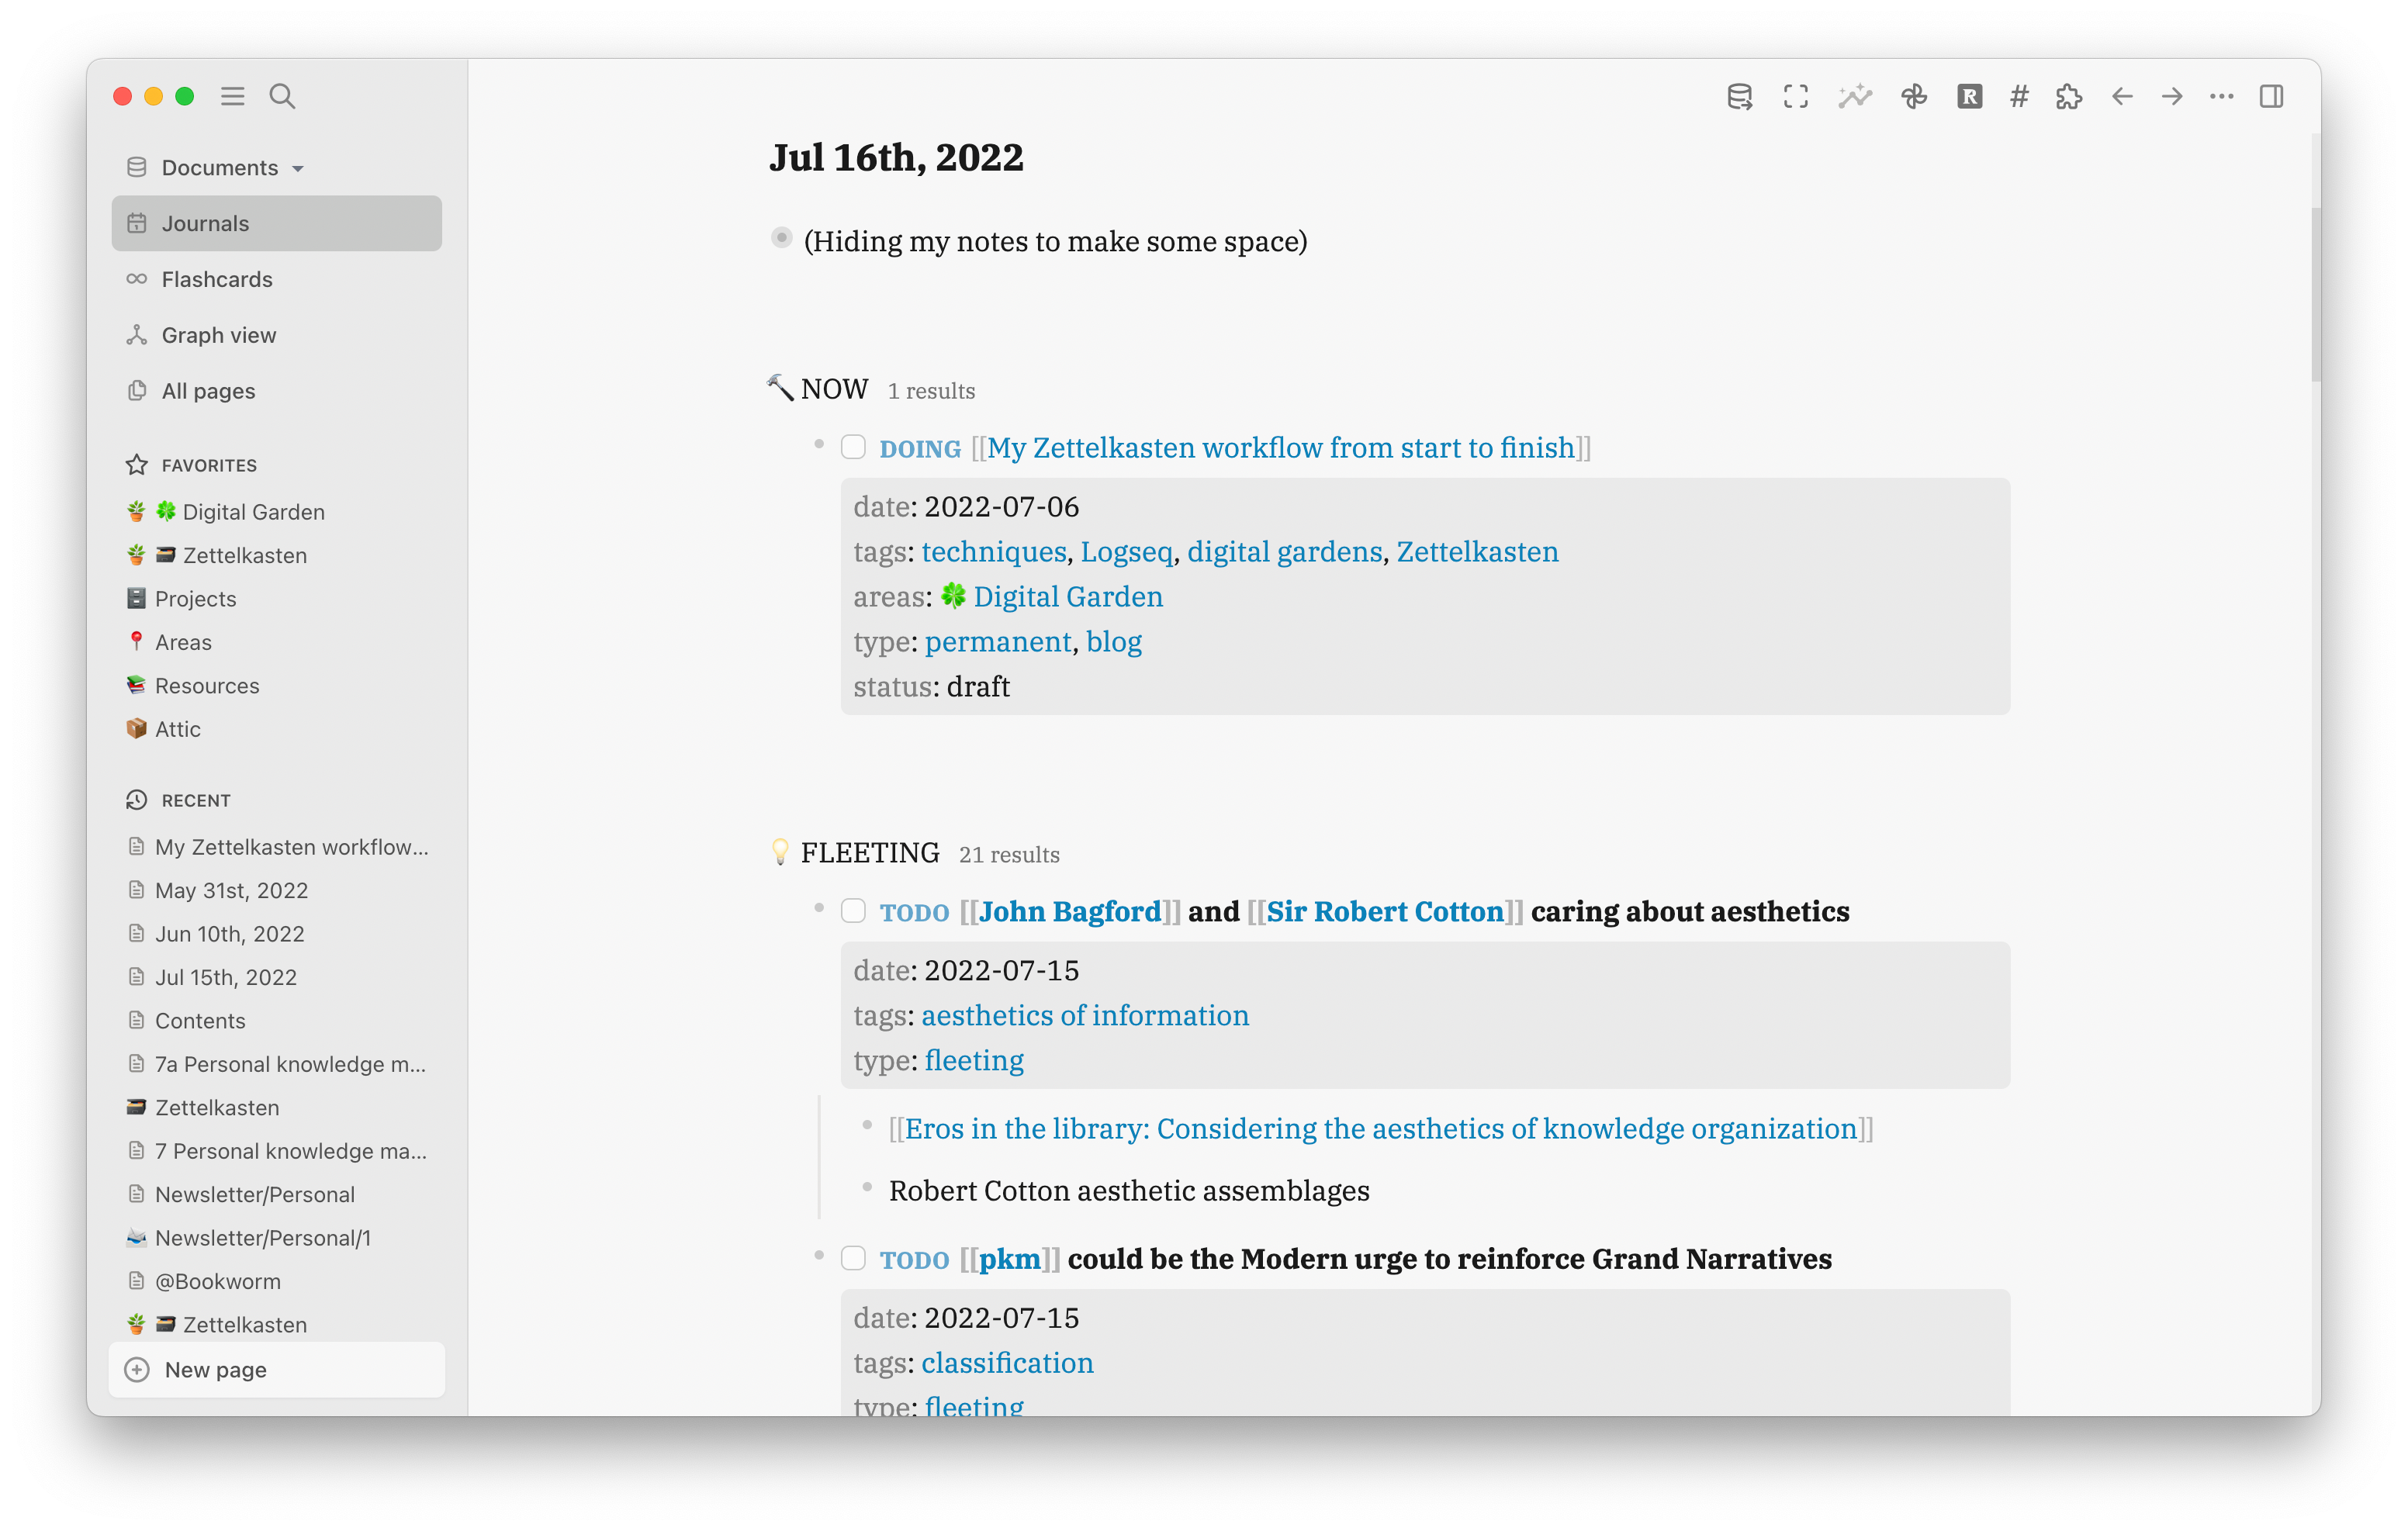Open the plugins puzzle-piece icon

(x=2069, y=97)
